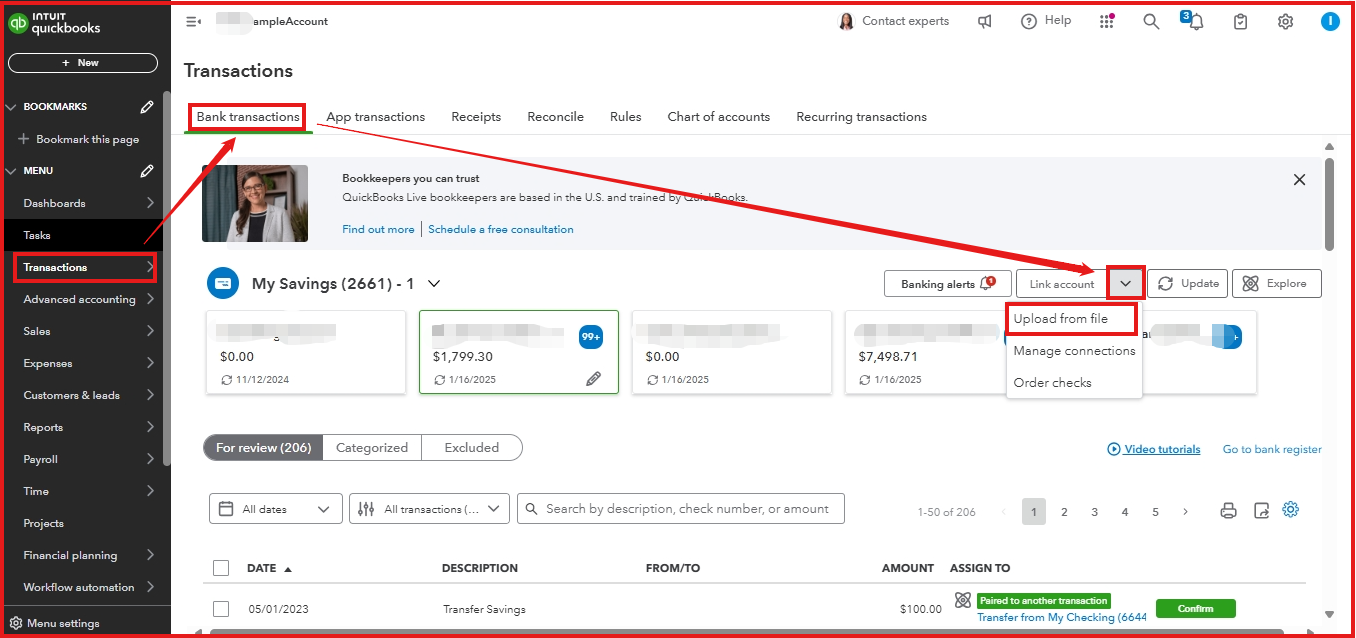
Task: Close the bookkeepers banner
Action: tap(1299, 180)
